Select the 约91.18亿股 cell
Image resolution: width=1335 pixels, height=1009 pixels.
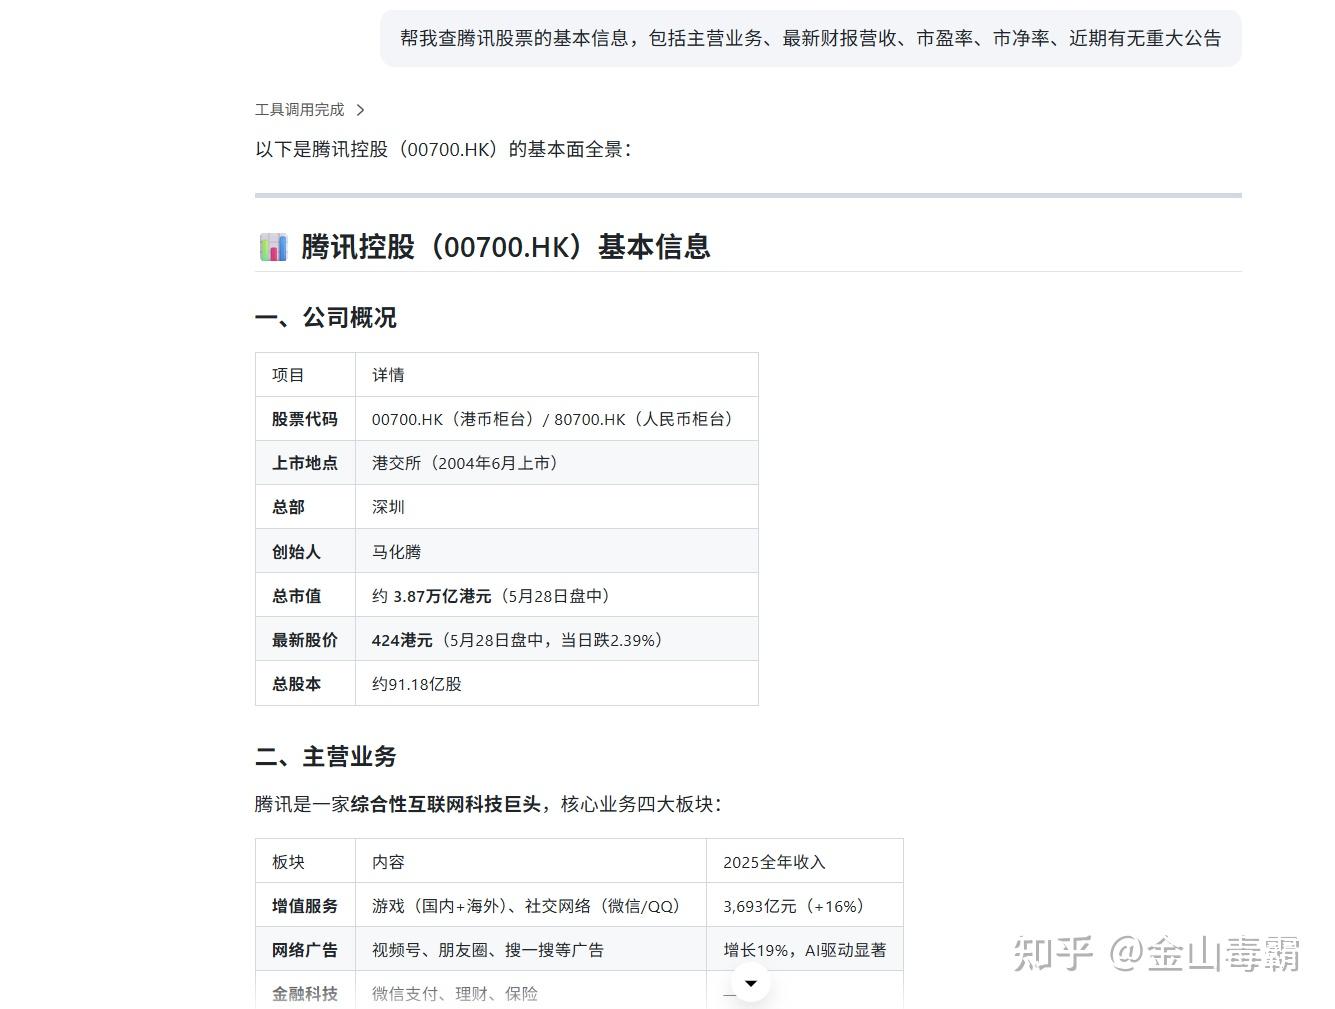tap(557, 684)
